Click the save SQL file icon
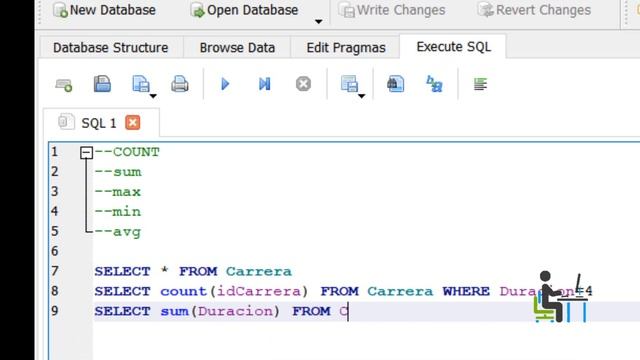Screen dimensions: 640x360 point(141,84)
